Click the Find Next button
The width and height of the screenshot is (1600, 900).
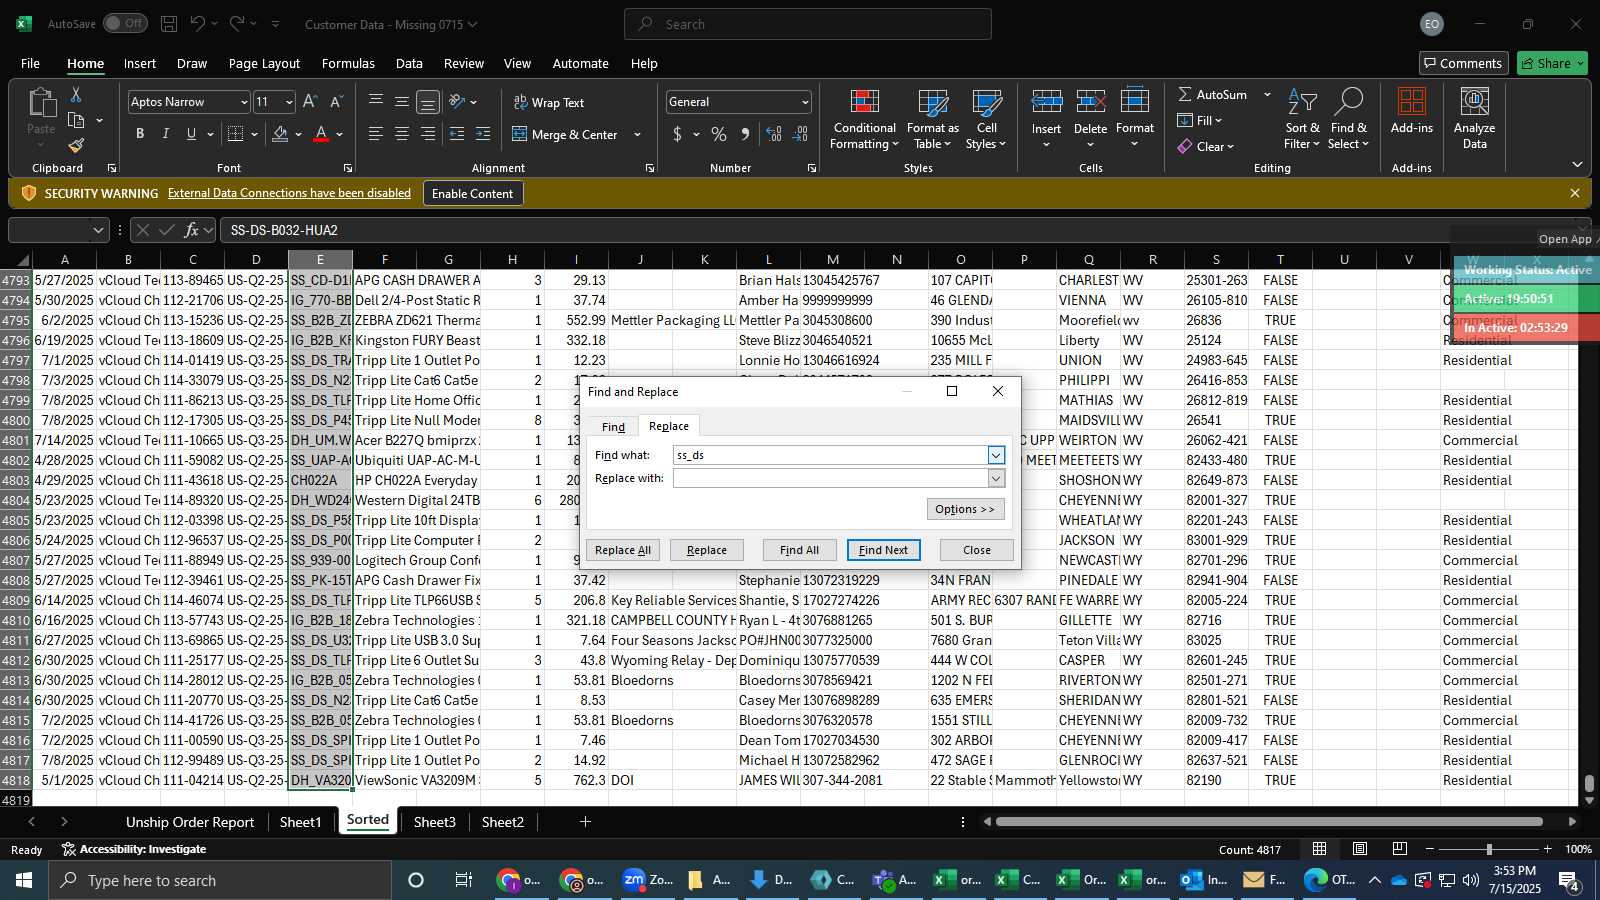tap(883, 550)
